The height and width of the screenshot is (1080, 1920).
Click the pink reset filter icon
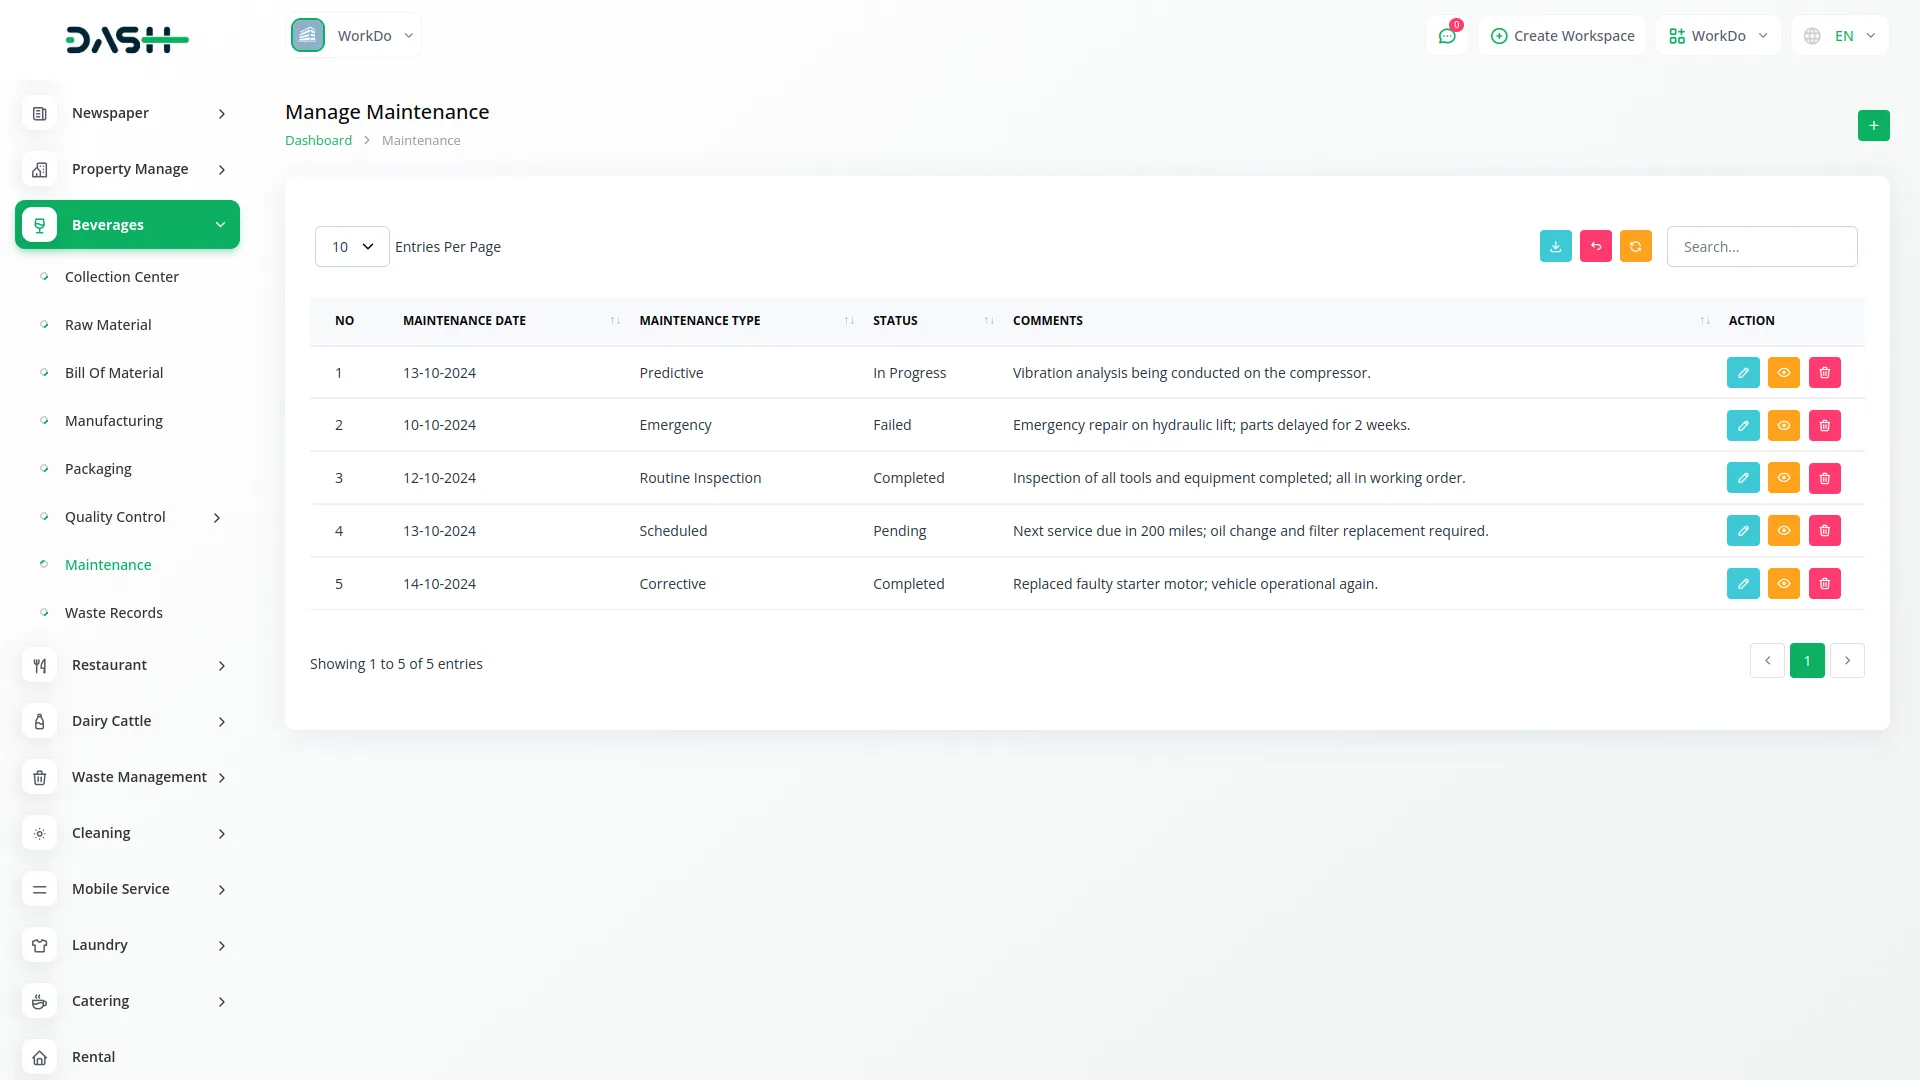click(x=1595, y=246)
